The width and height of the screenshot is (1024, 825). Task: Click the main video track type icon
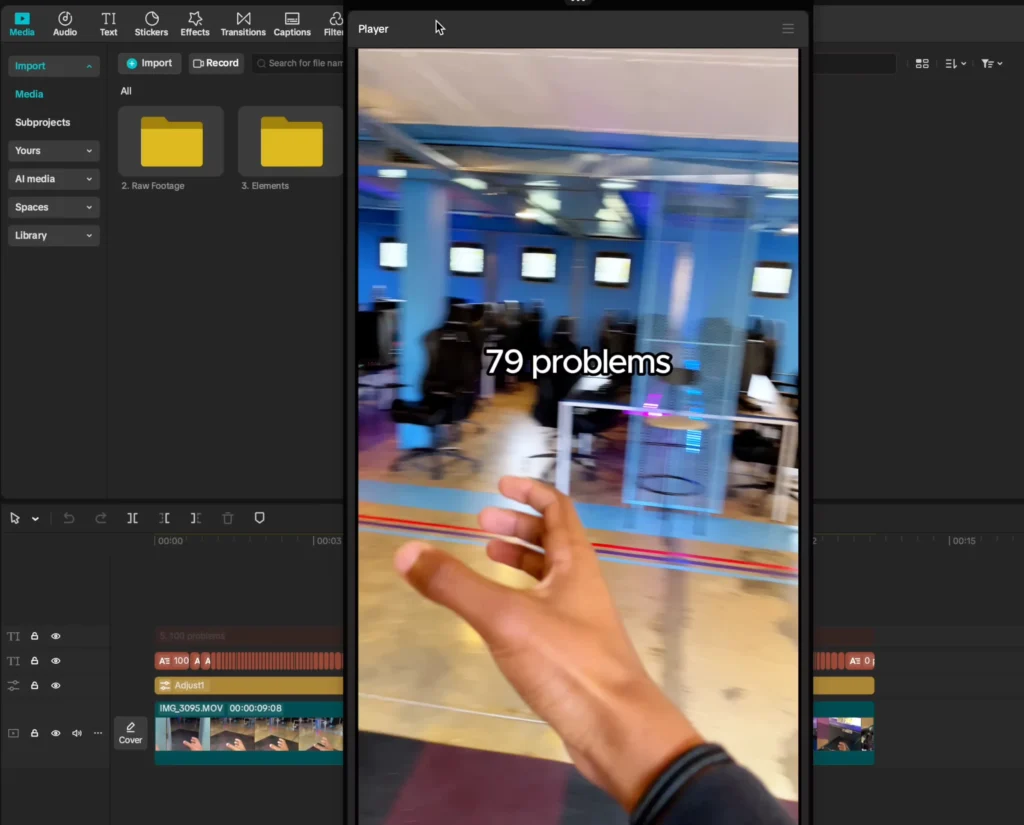coord(13,733)
